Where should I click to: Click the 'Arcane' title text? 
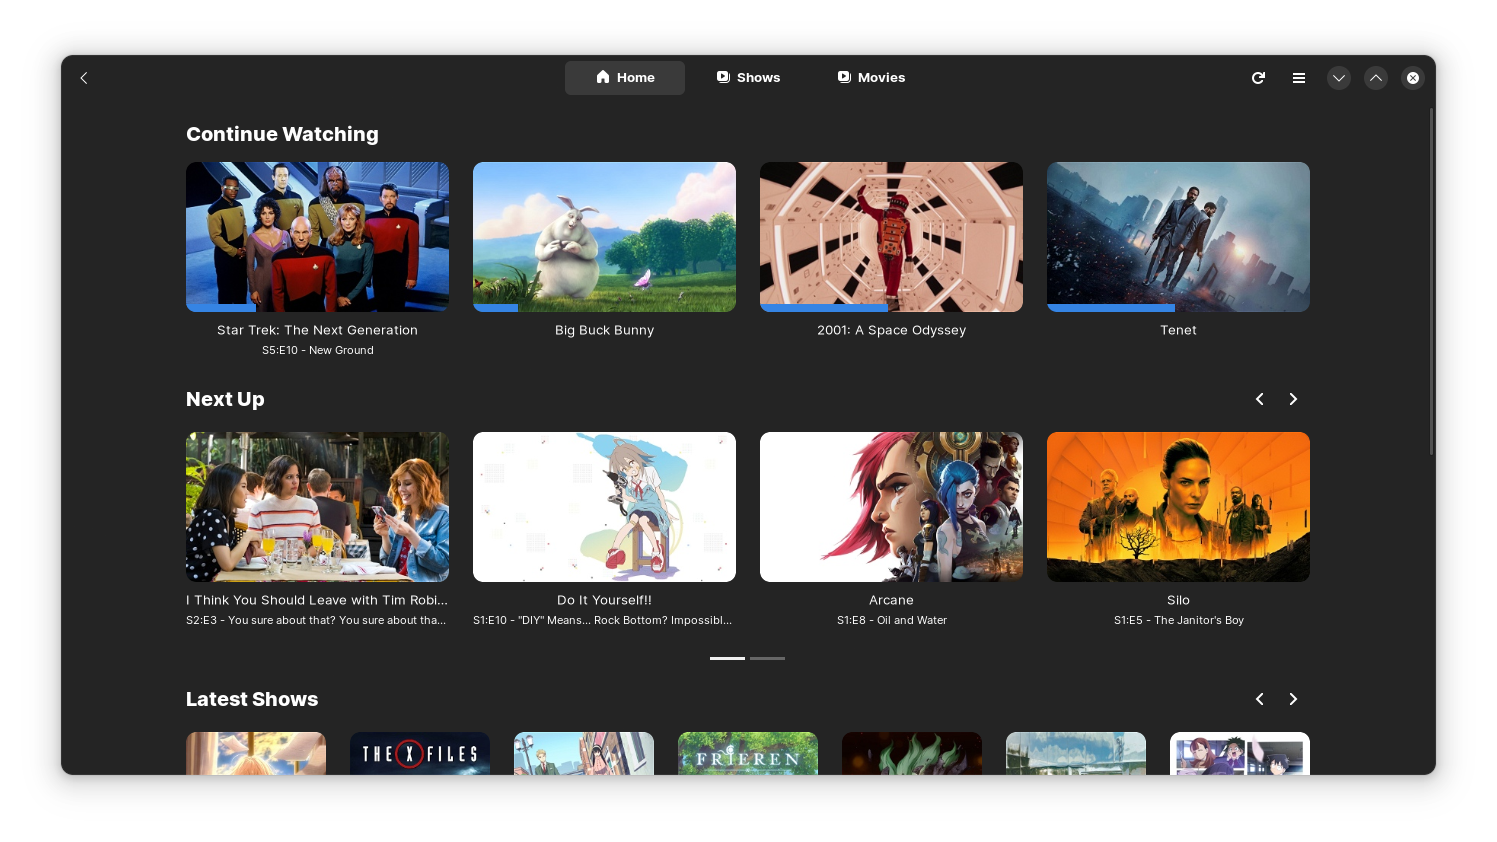(x=891, y=600)
